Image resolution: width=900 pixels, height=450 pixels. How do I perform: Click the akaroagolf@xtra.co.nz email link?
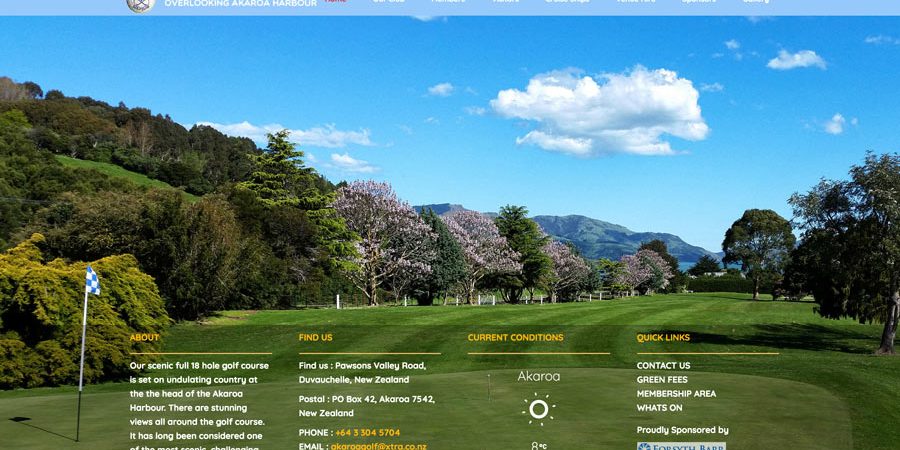(378, 446)
